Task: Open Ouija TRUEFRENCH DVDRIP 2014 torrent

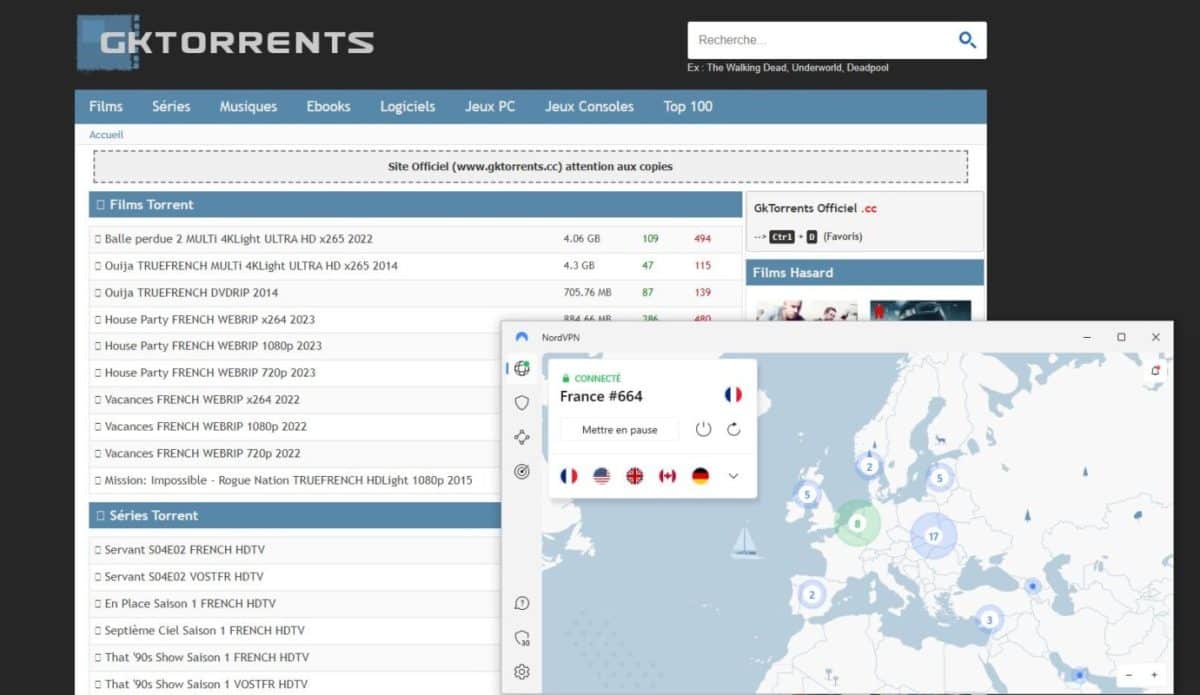Action: (192, 293)
